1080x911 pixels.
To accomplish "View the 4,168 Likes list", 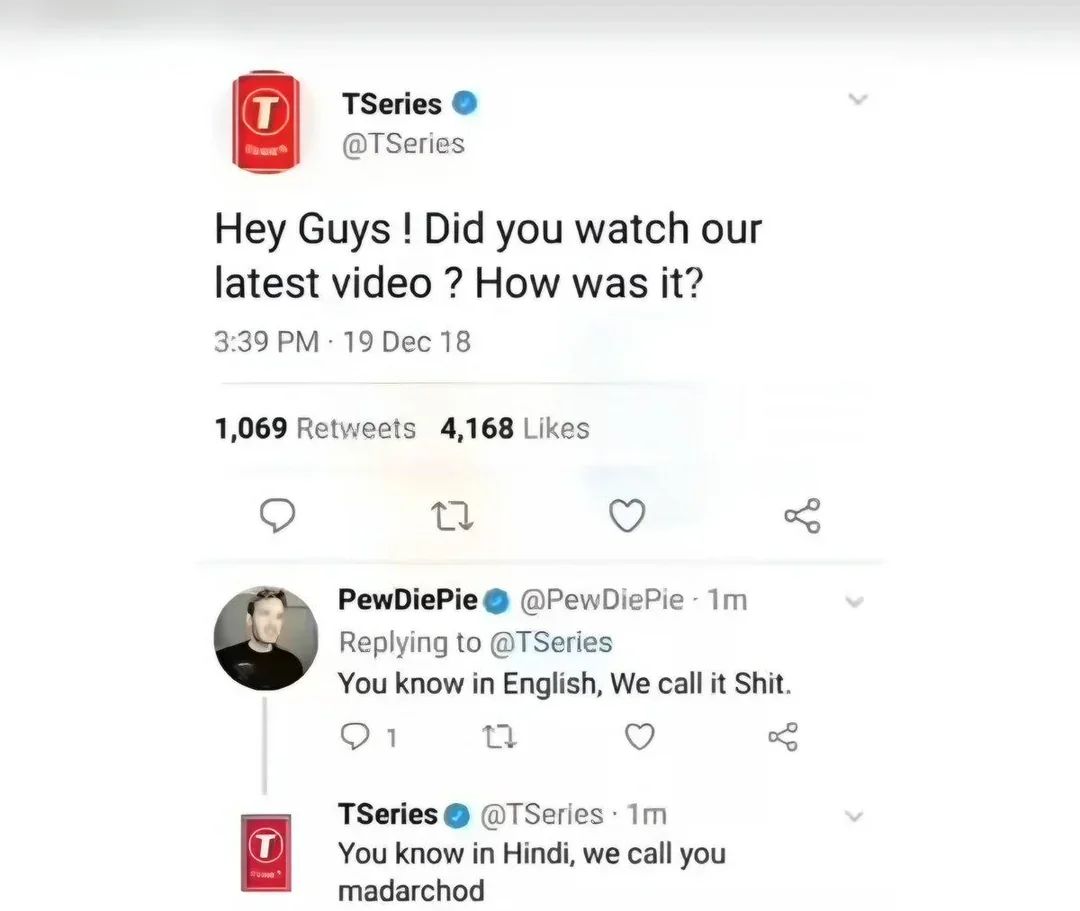I will pyautogui.click(x=515, y=428).
